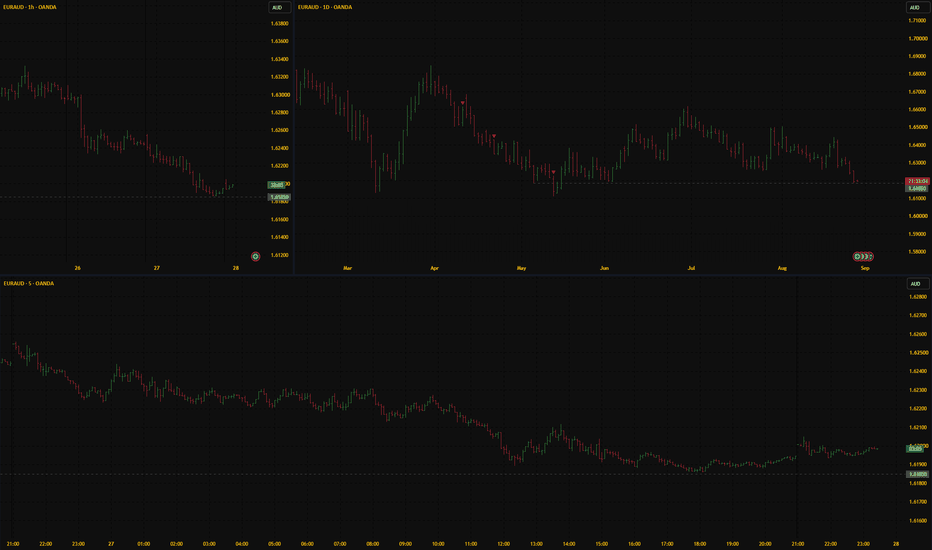
Task: Click the green countdown label on 1h price axis
Action: pos(276,185)
